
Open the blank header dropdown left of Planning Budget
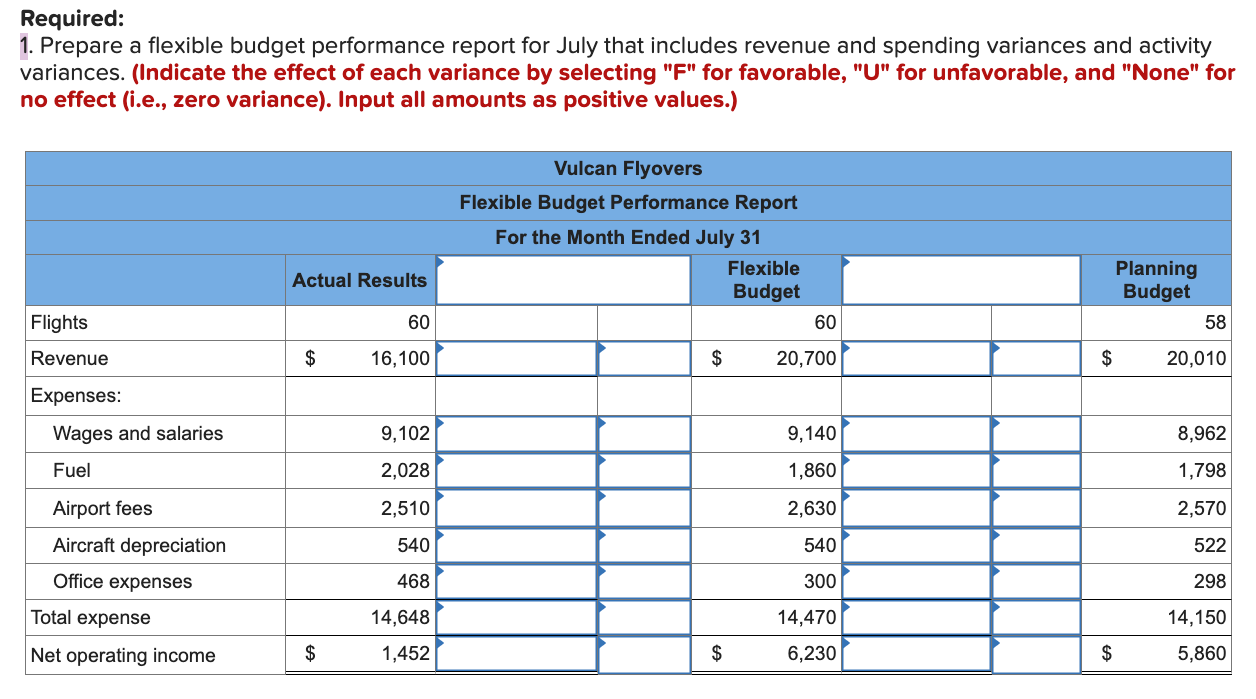click(961, 280)
